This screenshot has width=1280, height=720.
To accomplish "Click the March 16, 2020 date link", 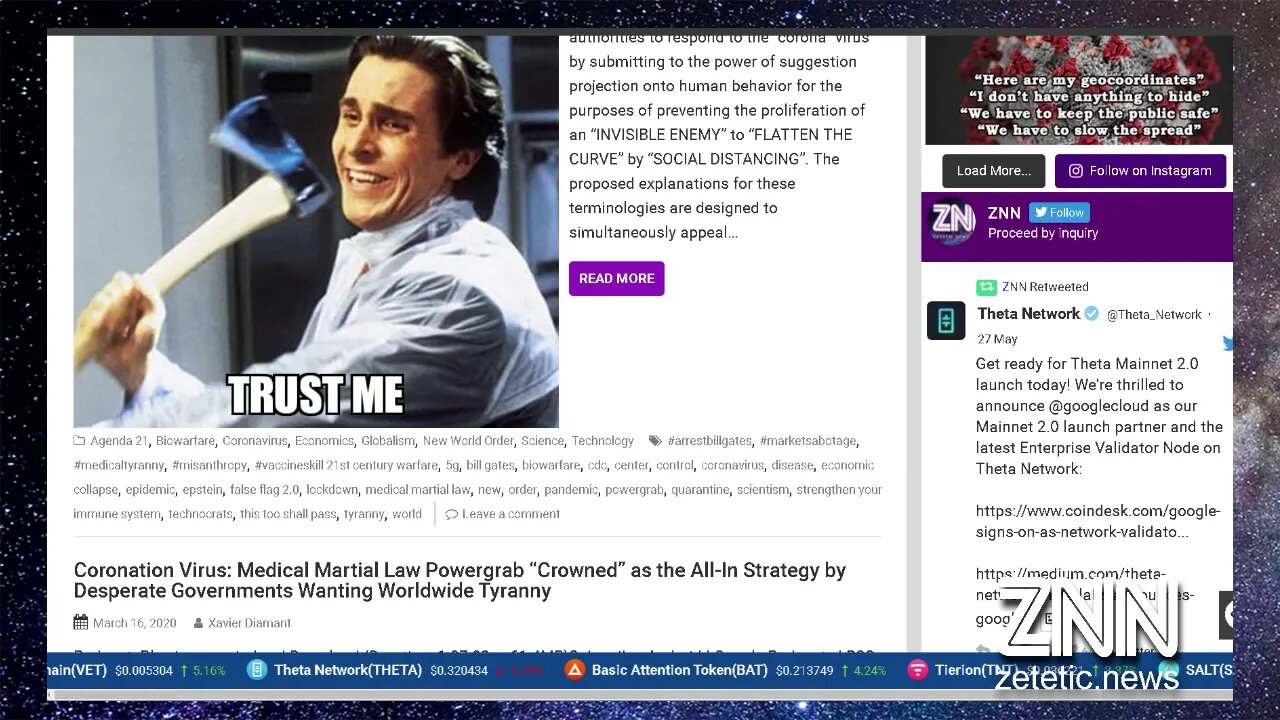I will (134, 623).
